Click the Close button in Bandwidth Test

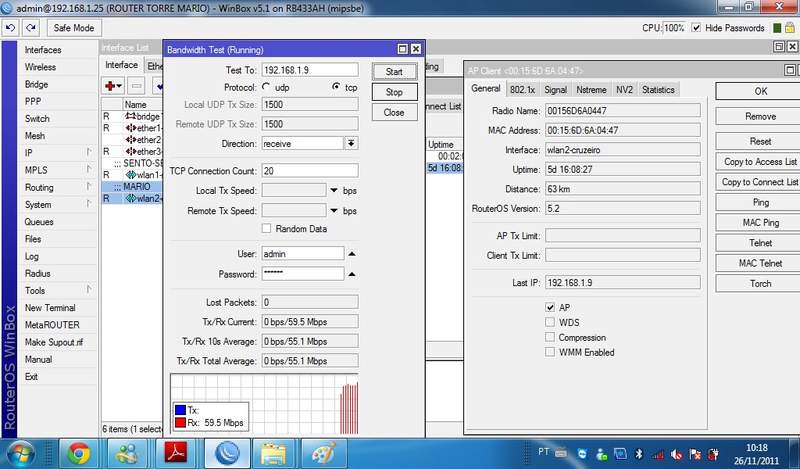(x=394, y=112)
